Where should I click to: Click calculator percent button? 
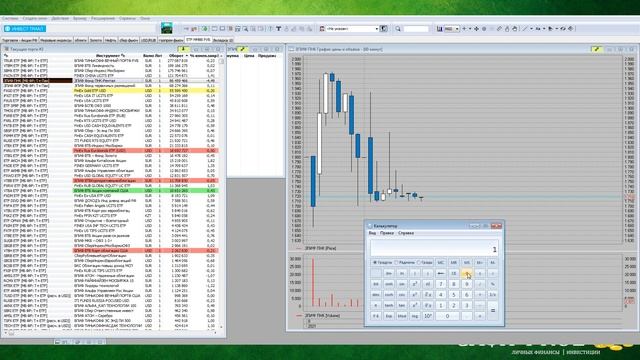(x=493, y=284)
